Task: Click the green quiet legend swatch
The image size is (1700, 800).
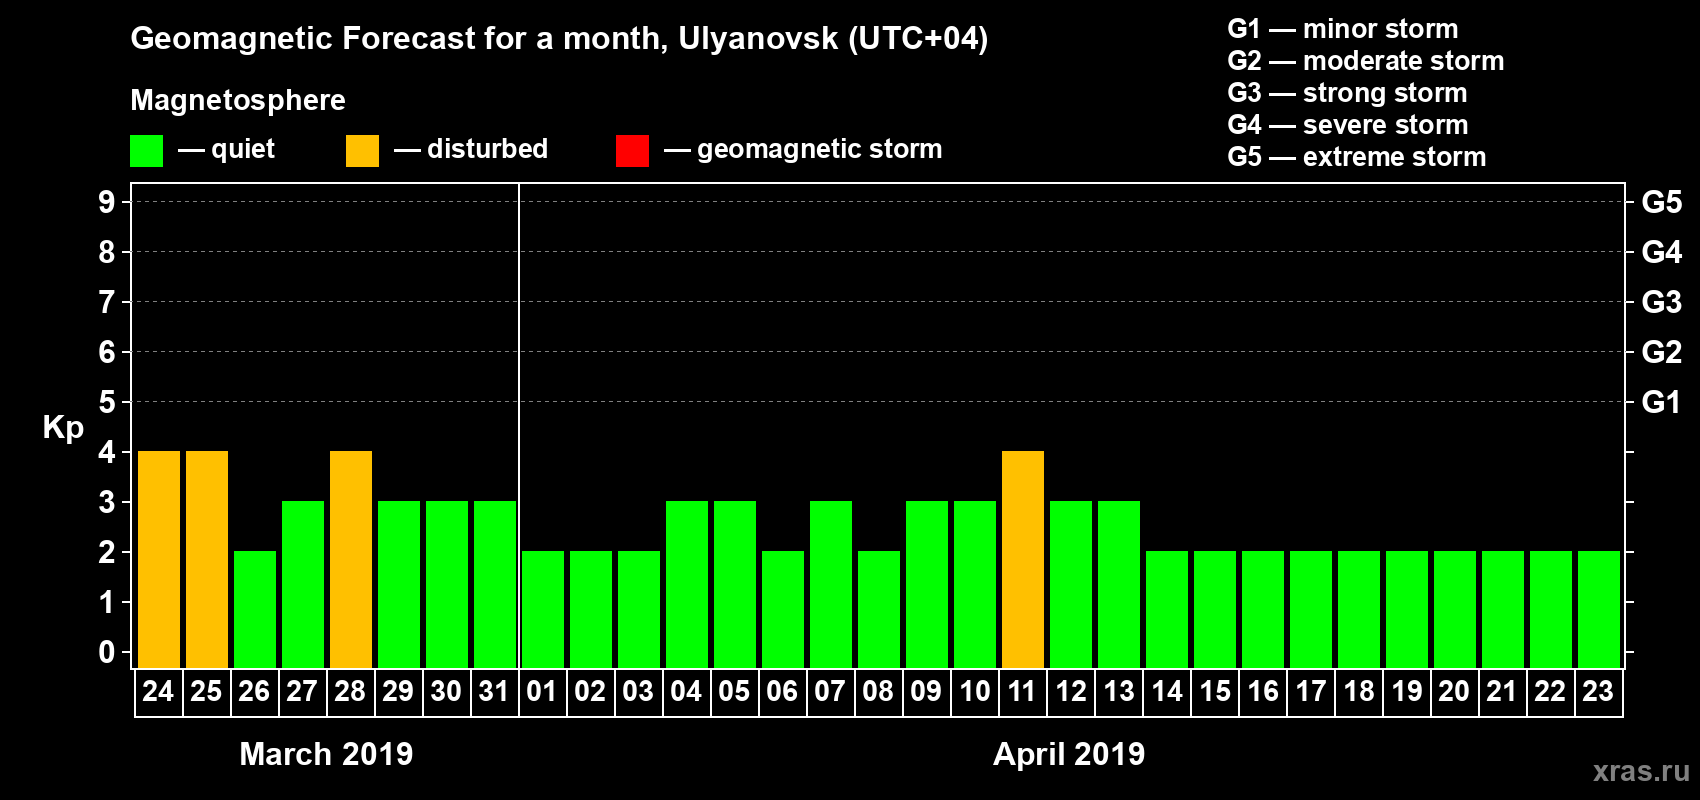Action: click(x=146, y=151)
